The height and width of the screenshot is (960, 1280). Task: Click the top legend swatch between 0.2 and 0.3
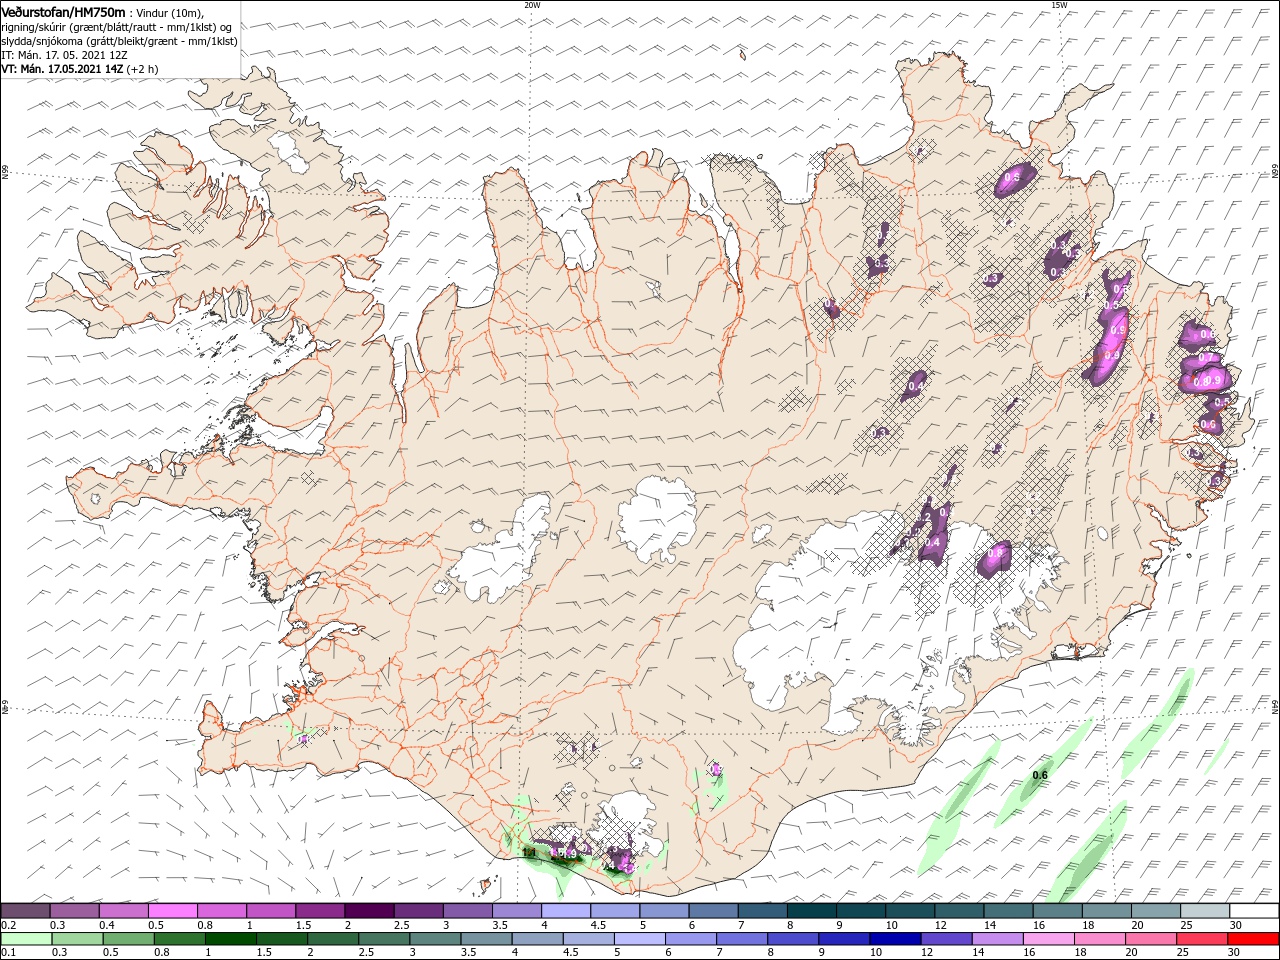click(x=26, y=911)
